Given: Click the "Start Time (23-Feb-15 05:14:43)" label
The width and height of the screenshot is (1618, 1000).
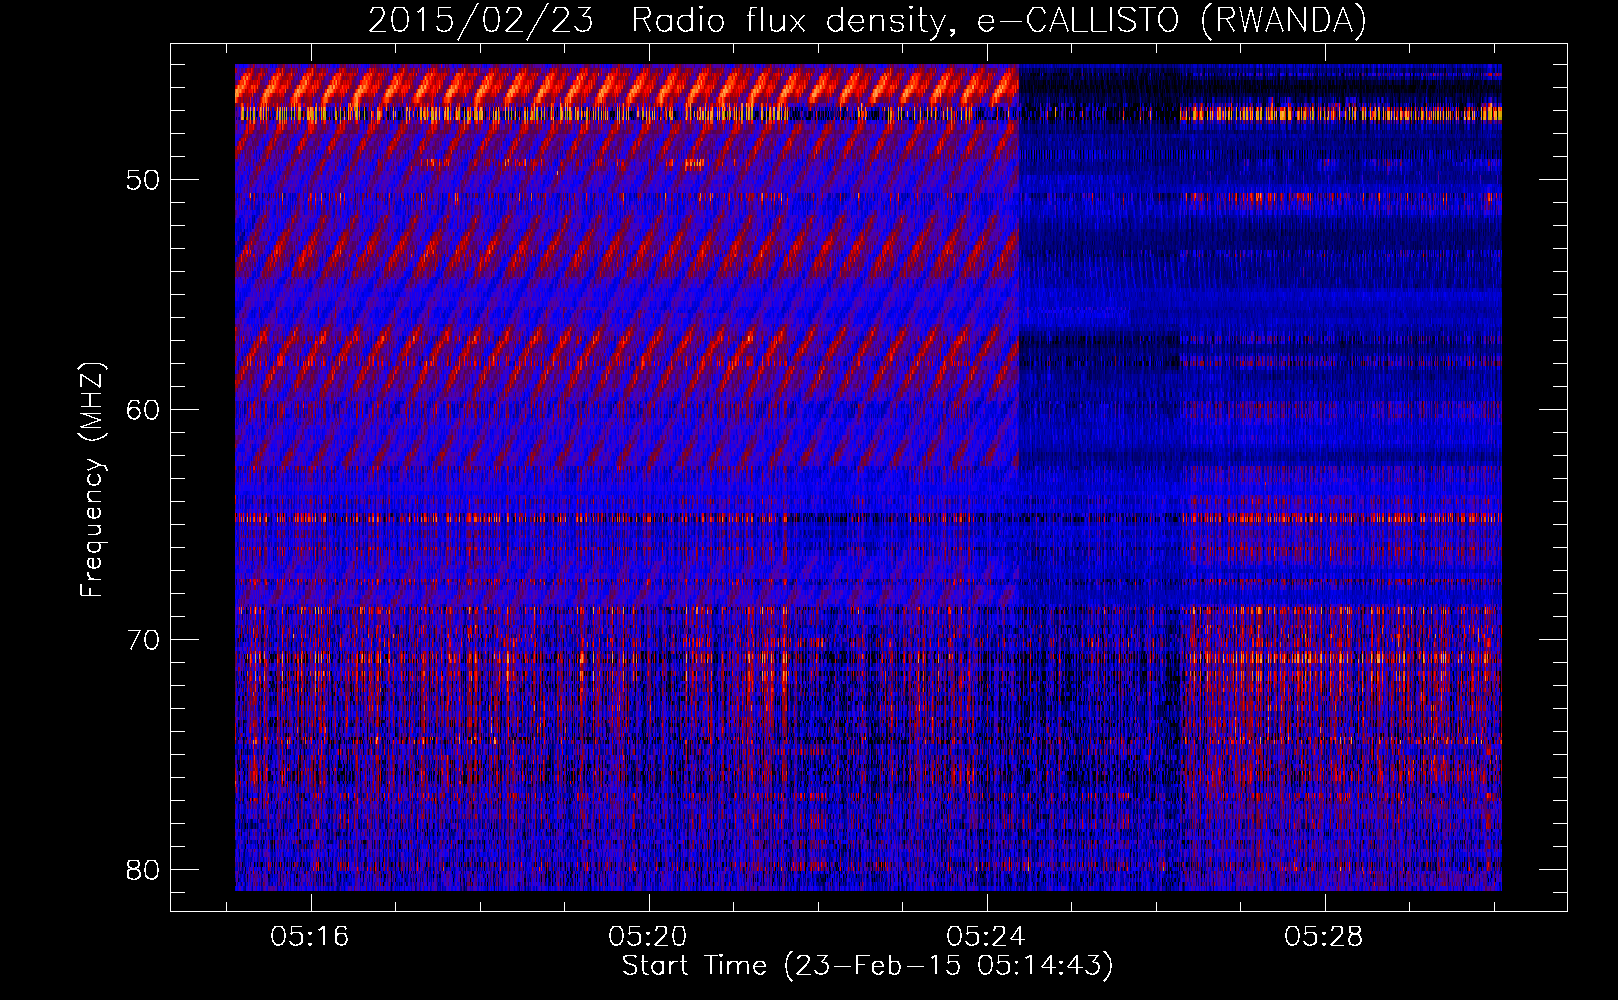Looking at the screenshot, I should (x=867, y=966).
